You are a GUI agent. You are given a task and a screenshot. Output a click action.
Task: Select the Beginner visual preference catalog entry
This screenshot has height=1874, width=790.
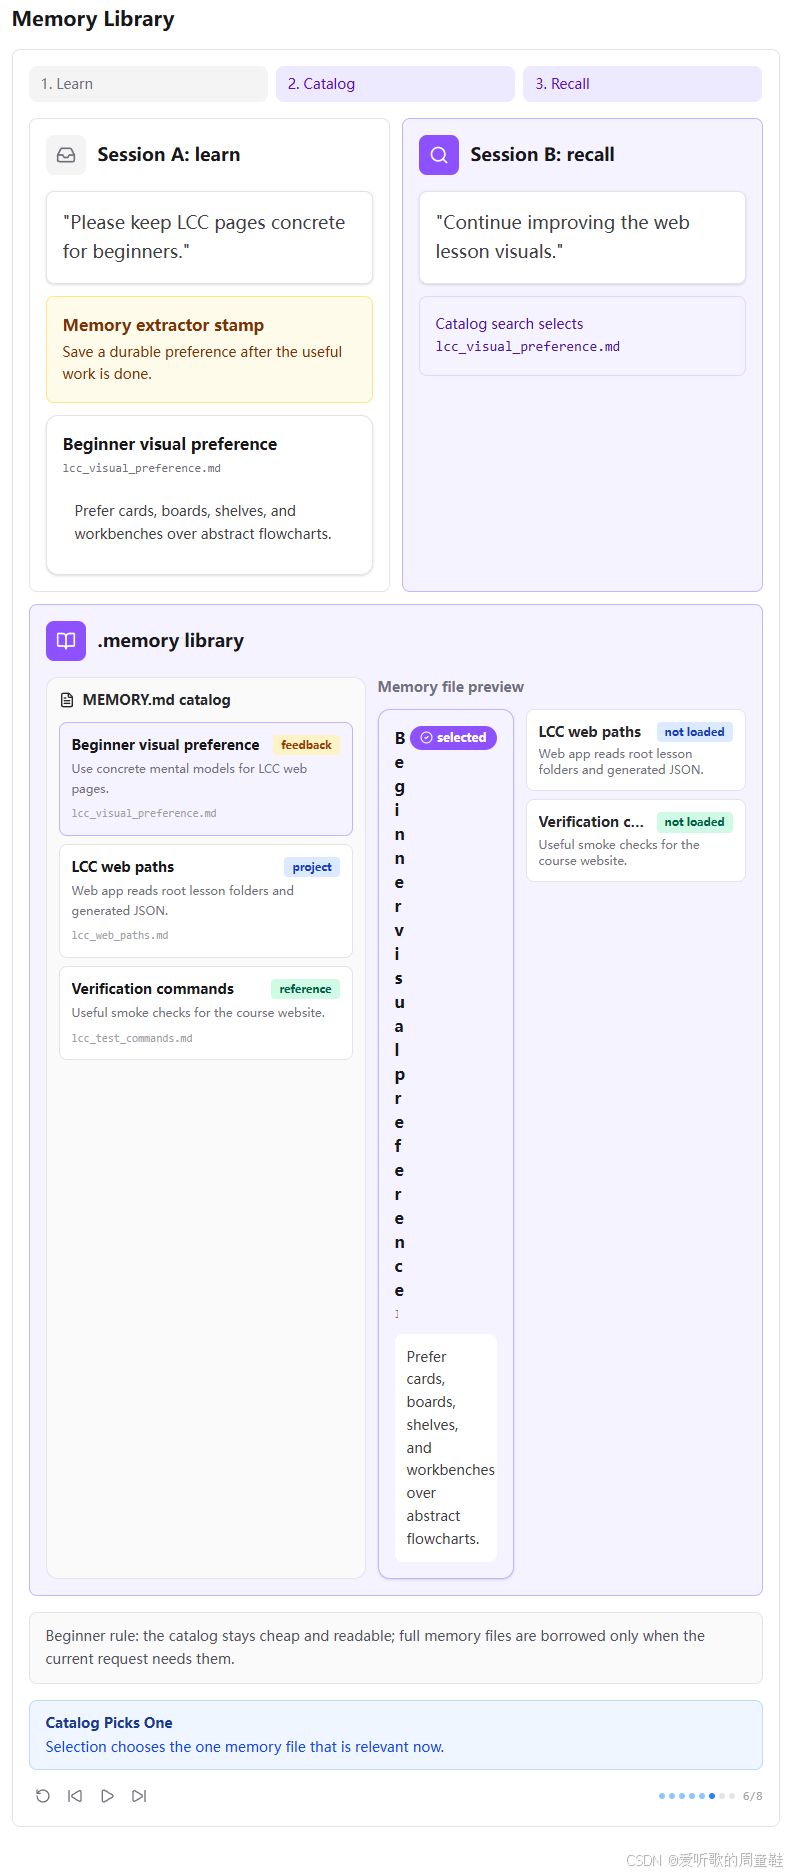pos(206,779)
